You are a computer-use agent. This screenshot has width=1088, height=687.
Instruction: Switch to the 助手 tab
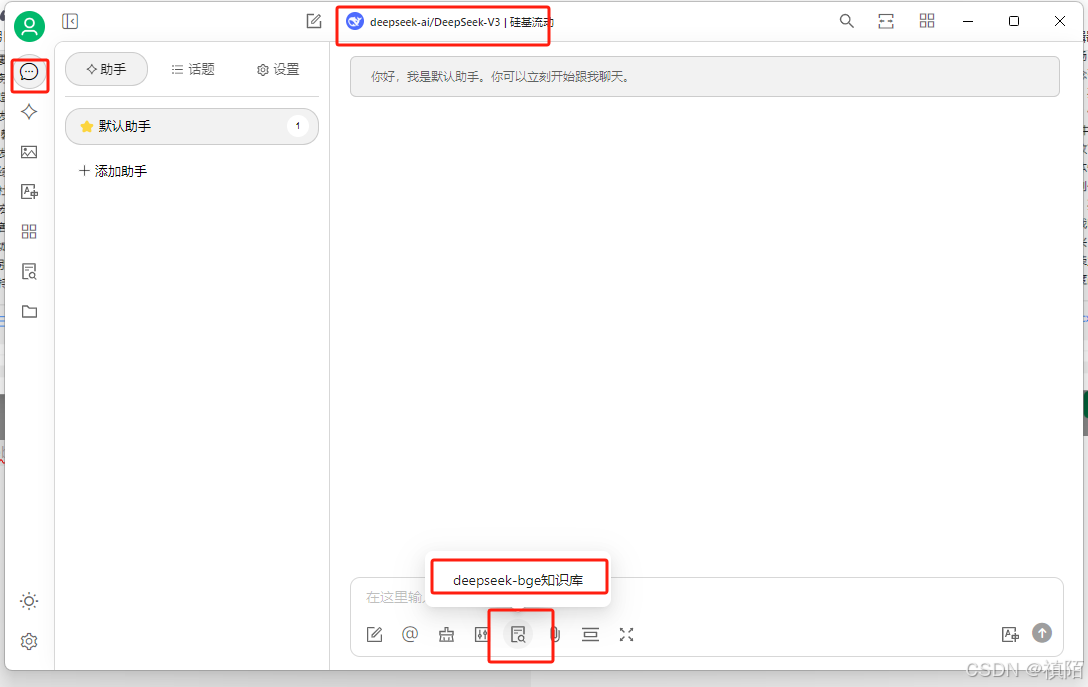coord(106,69)
